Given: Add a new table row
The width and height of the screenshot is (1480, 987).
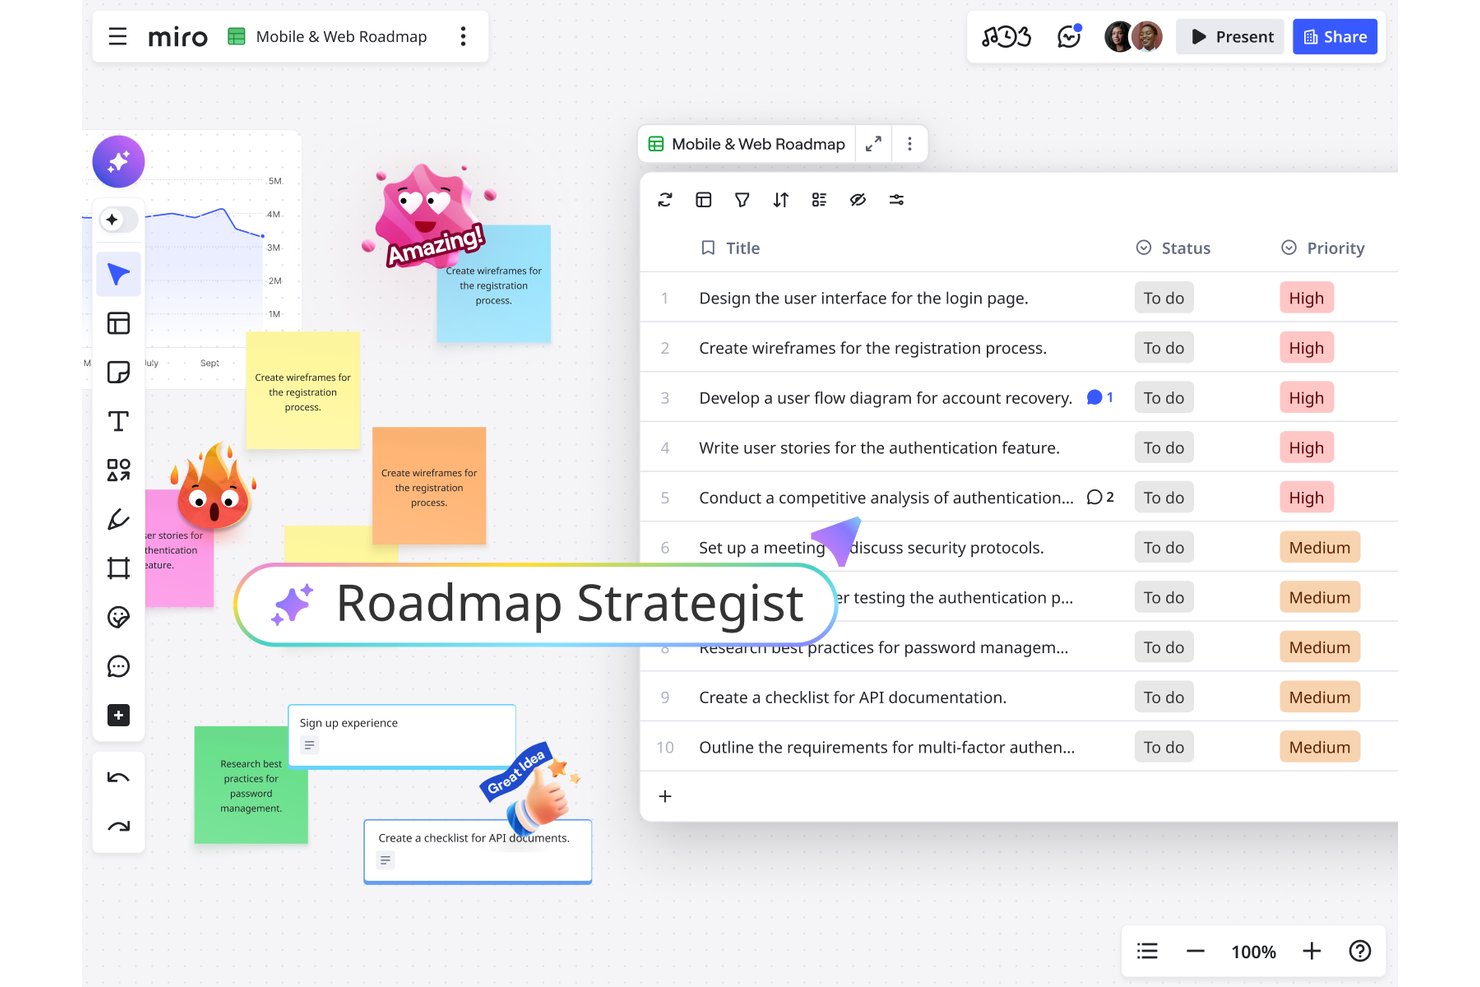Looking at the screenshot, I should 665,796.
